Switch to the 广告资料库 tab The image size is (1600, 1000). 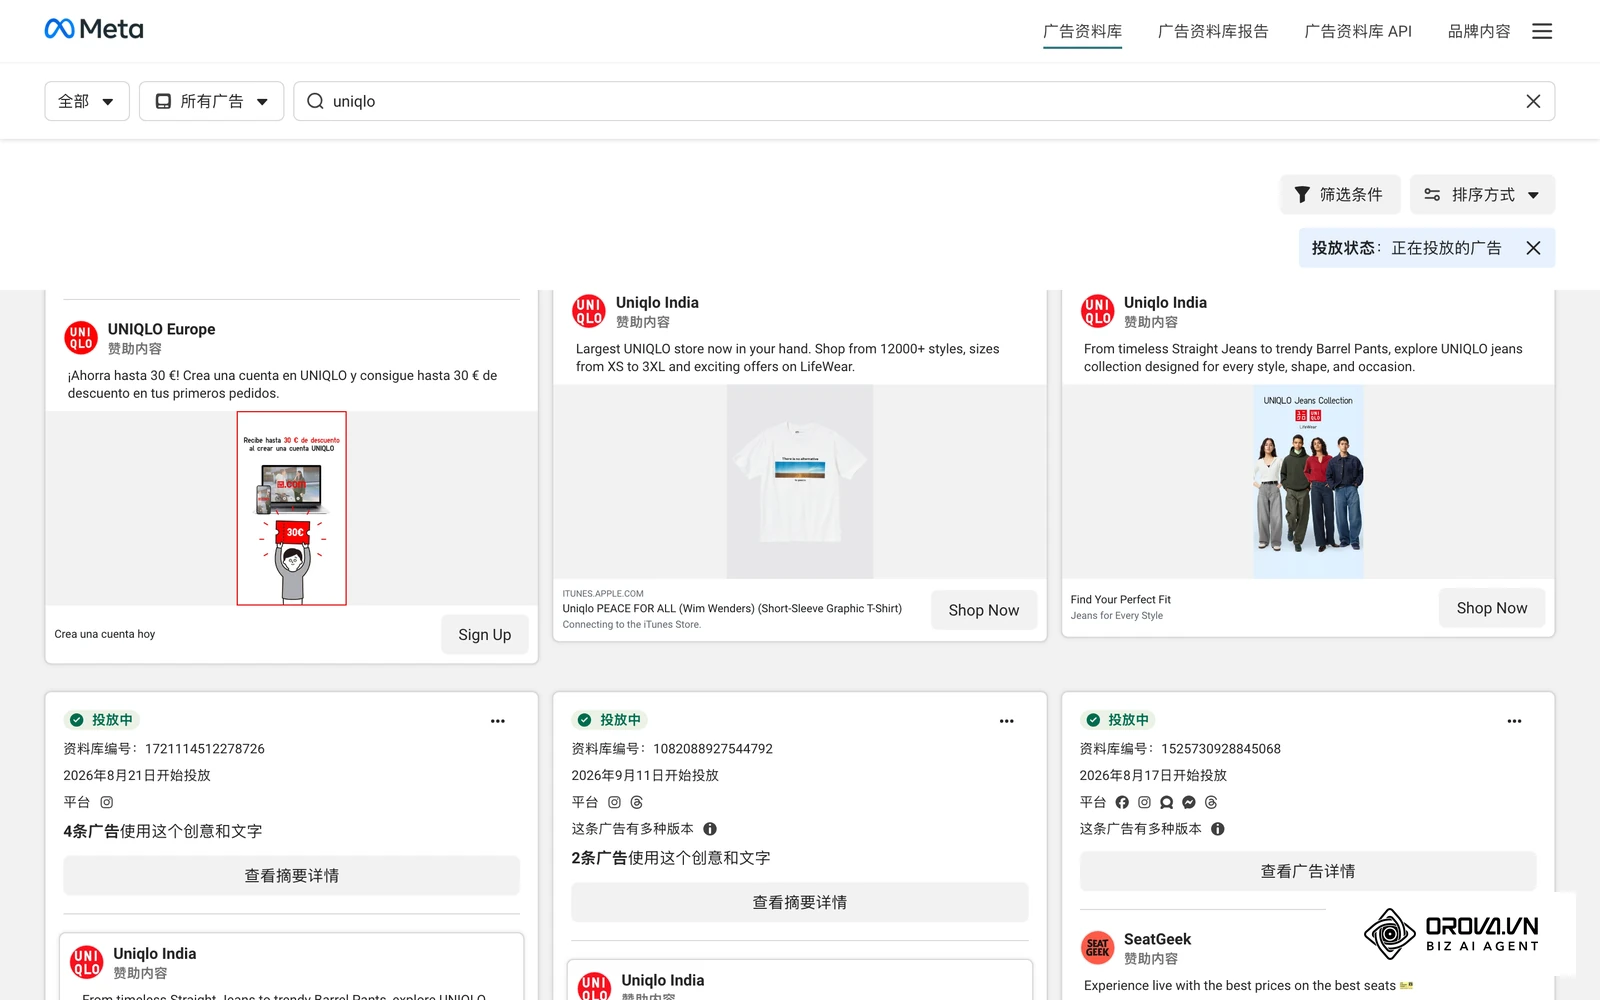coord(1082,31)
